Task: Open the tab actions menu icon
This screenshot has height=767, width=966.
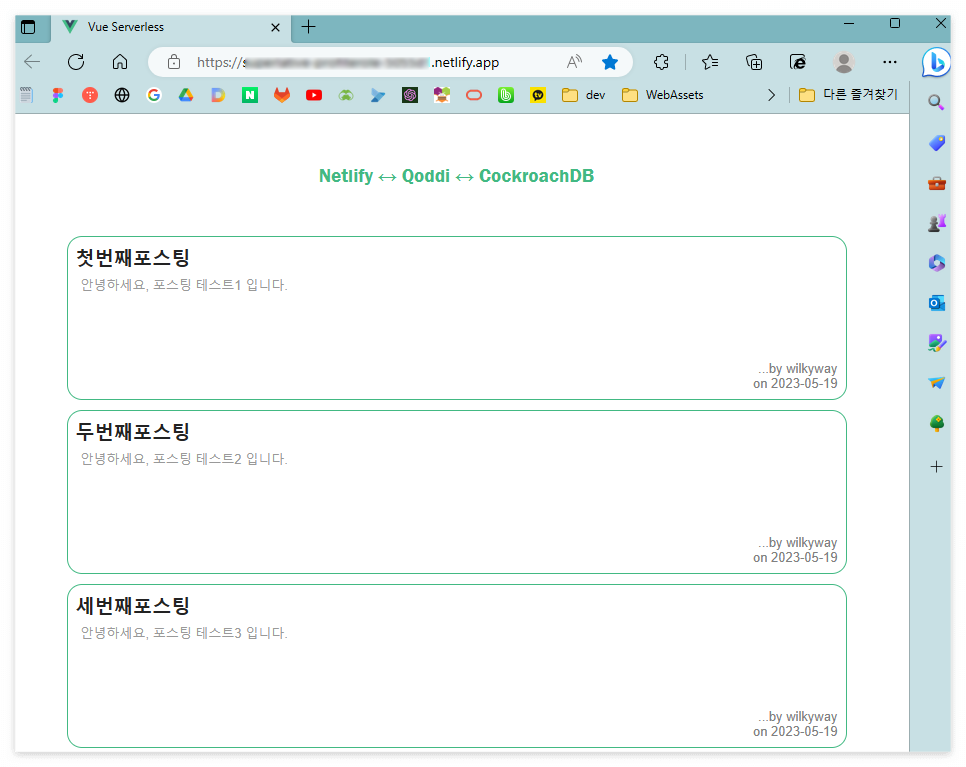Action: (28, 27)
